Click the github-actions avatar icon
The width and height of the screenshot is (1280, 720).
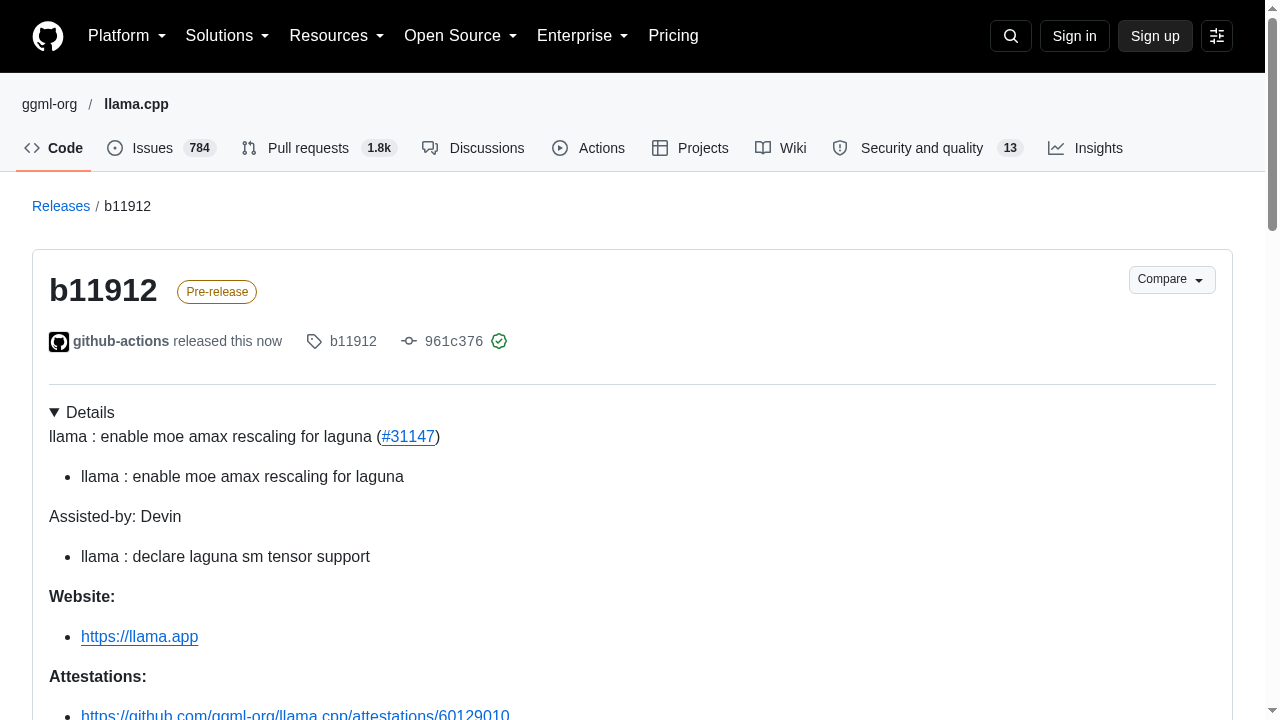59,342
